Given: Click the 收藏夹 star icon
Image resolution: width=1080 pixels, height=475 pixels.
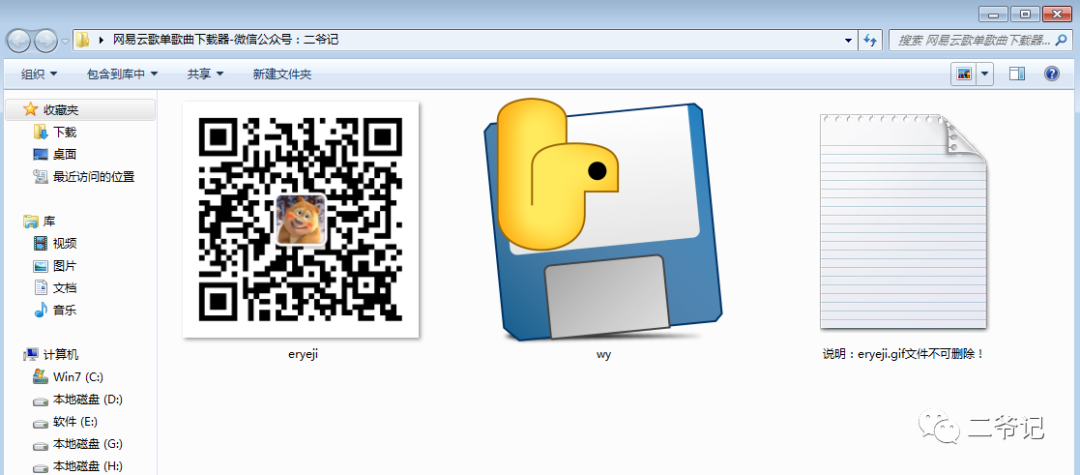Looking at the screenshot, I should (30, 109).
